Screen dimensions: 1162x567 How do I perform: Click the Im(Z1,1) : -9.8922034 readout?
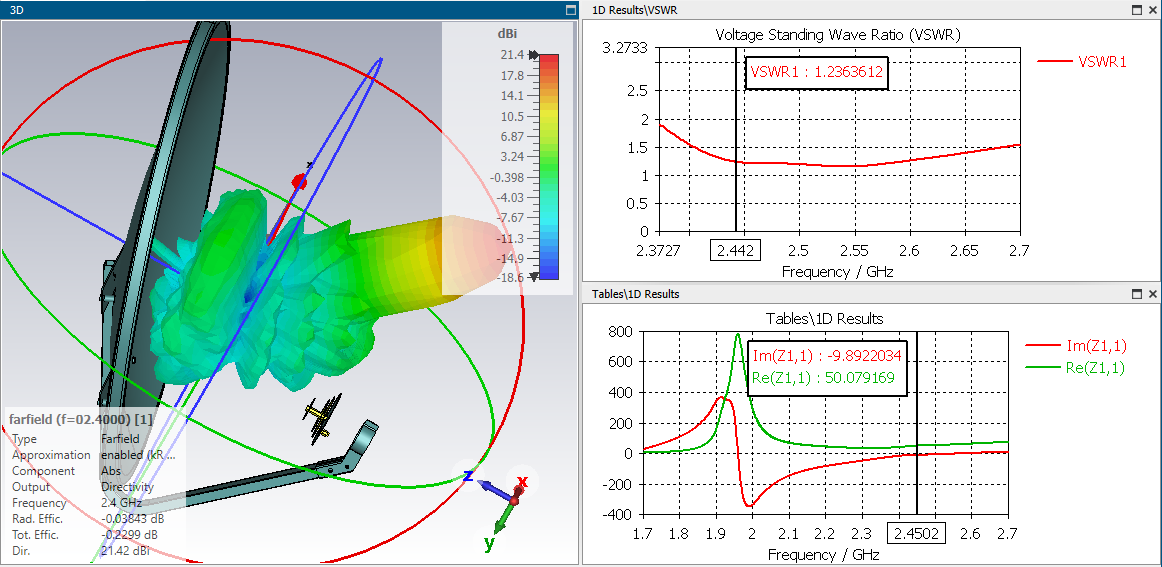pyautogui.click(x=826, y=355)
